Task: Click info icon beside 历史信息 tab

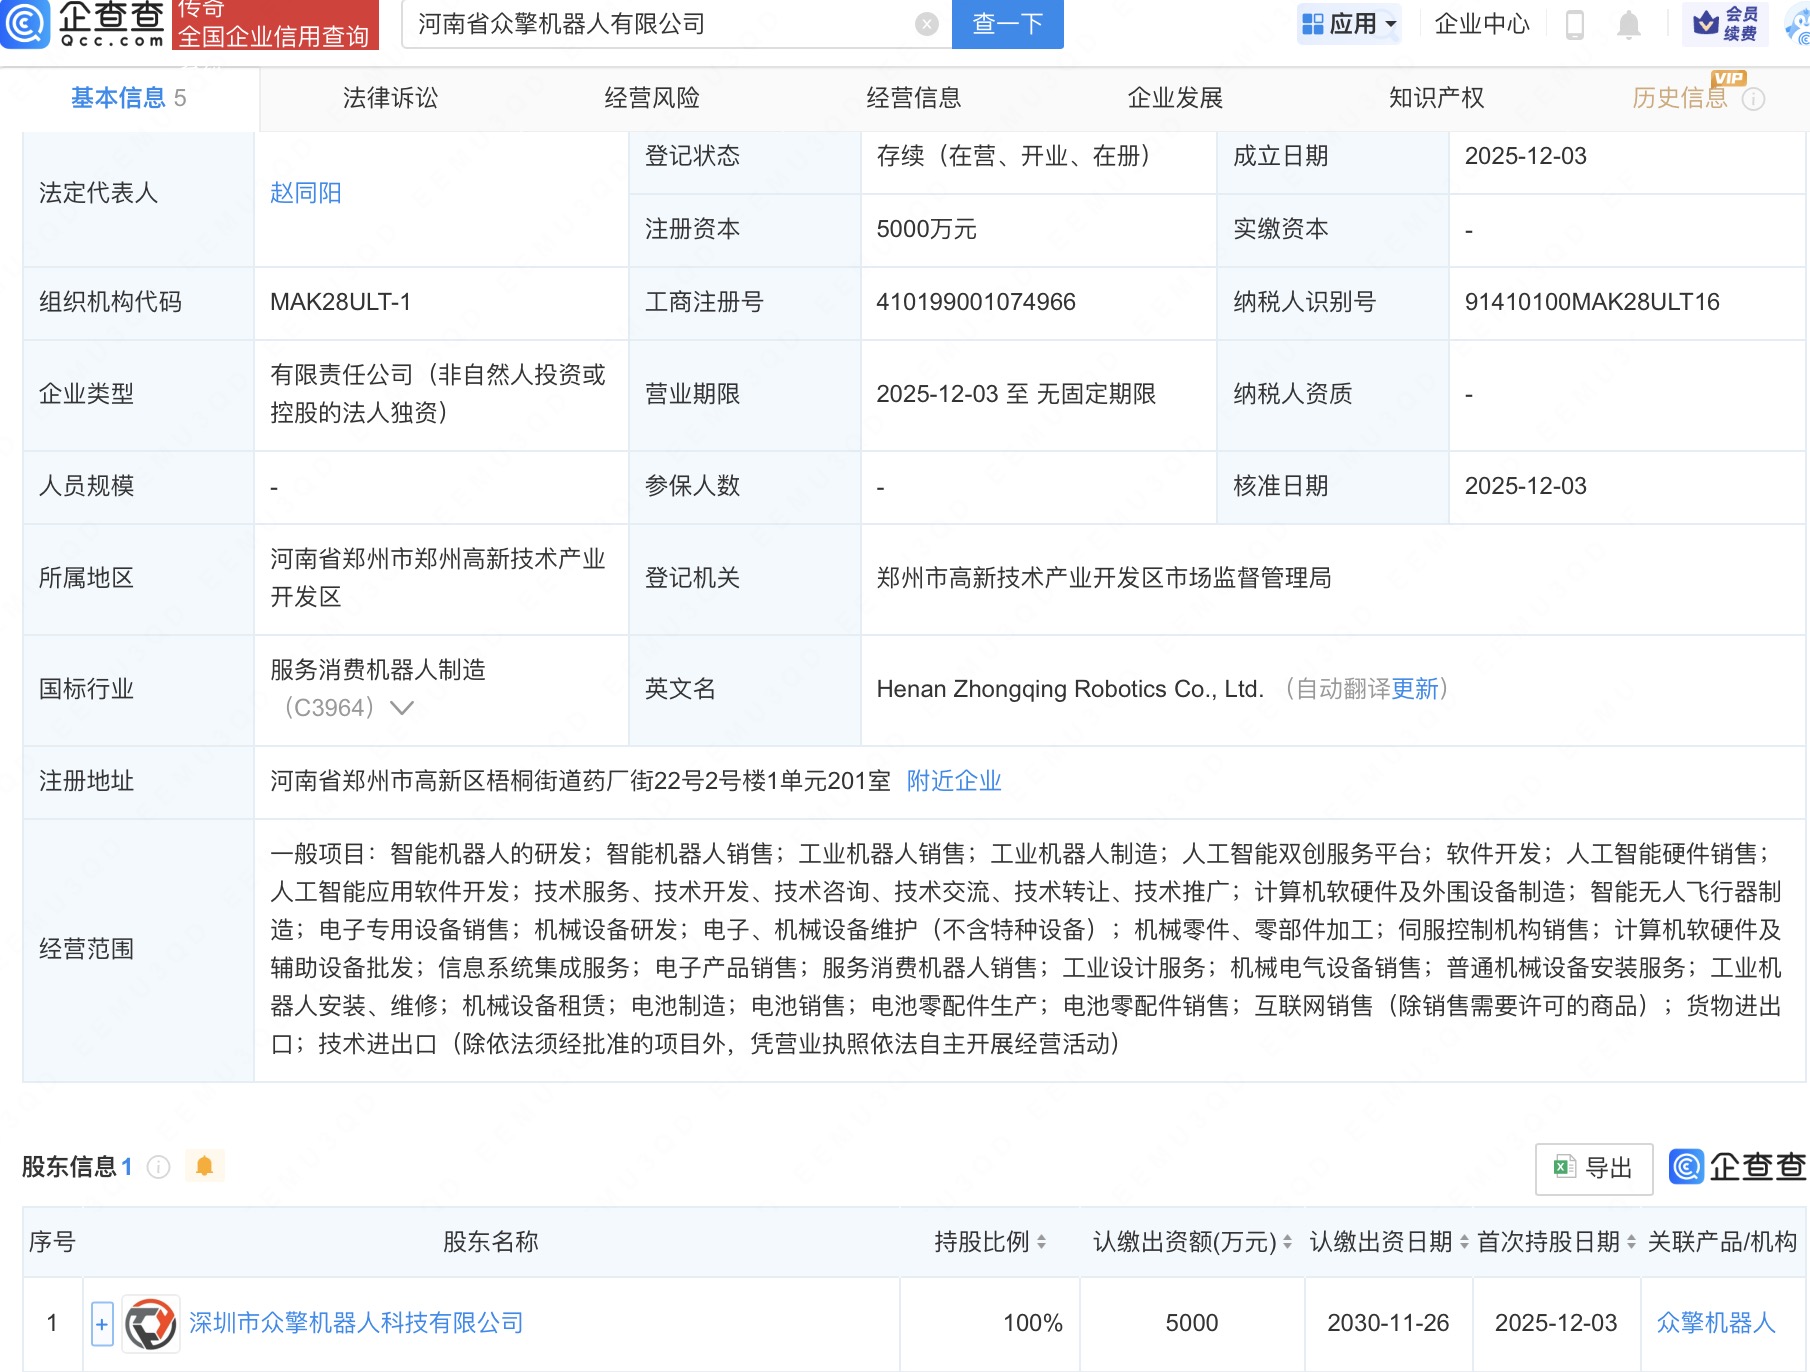Action: point(1754,99)
